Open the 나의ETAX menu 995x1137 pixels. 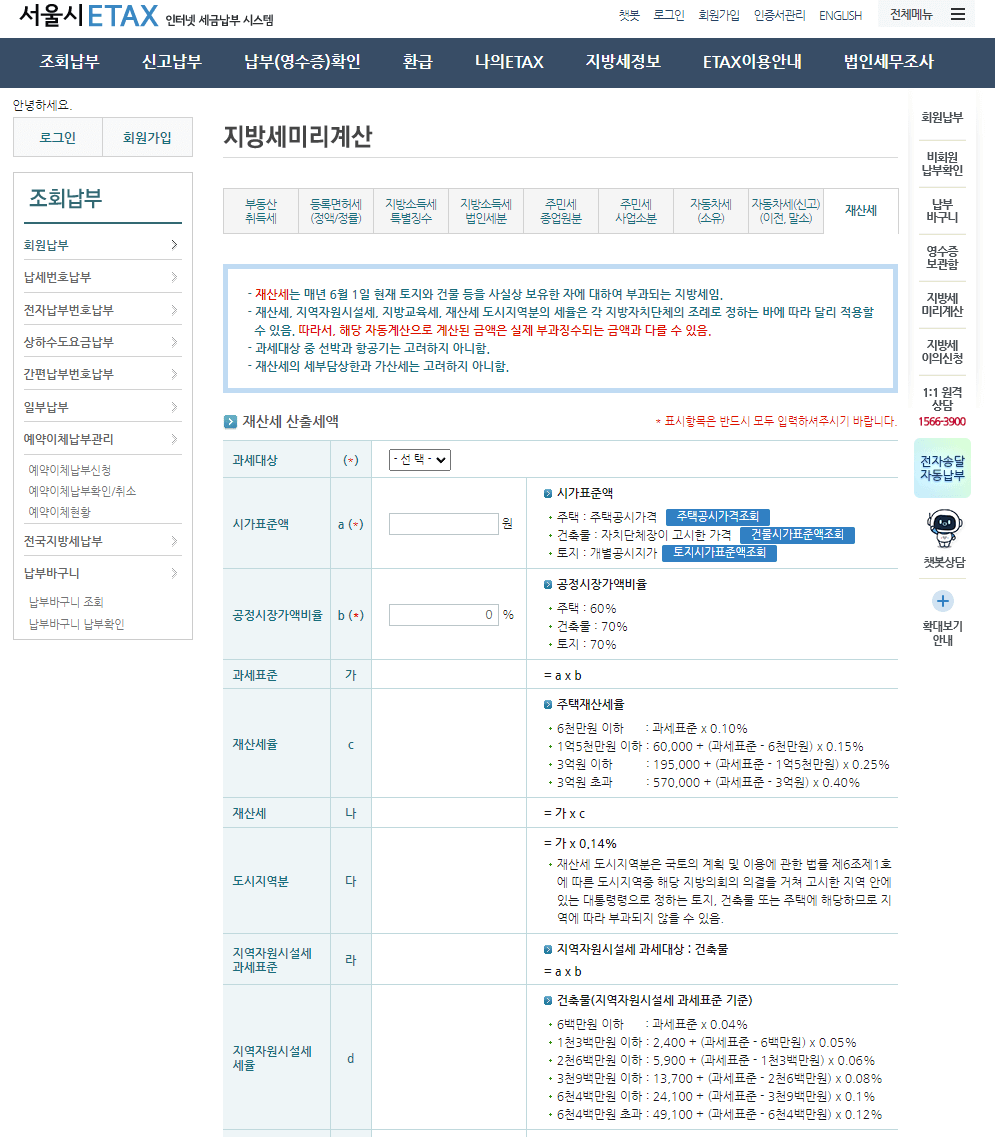coord(508,62)
